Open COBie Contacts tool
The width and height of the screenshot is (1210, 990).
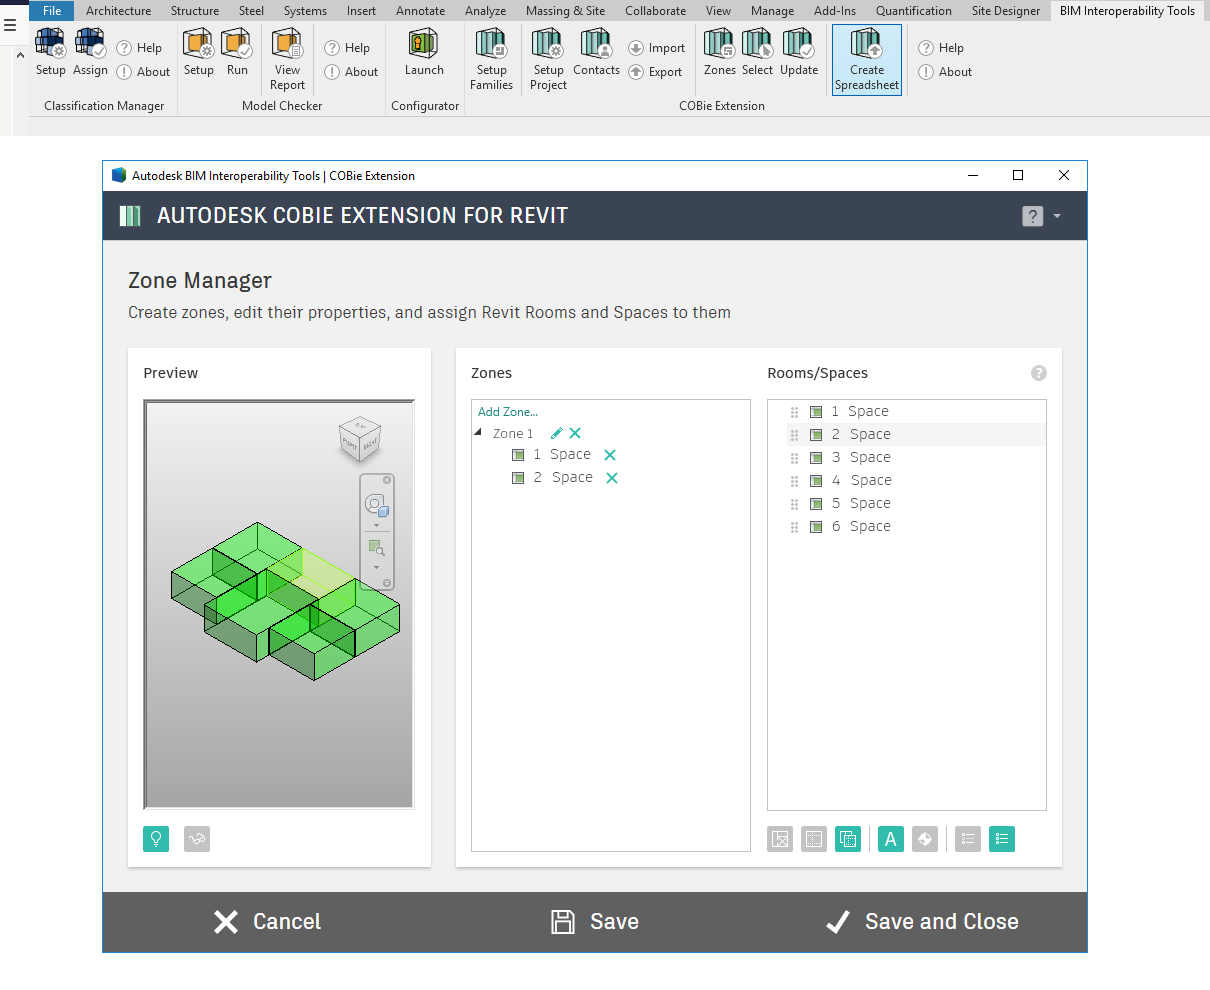tap(596, 53)
